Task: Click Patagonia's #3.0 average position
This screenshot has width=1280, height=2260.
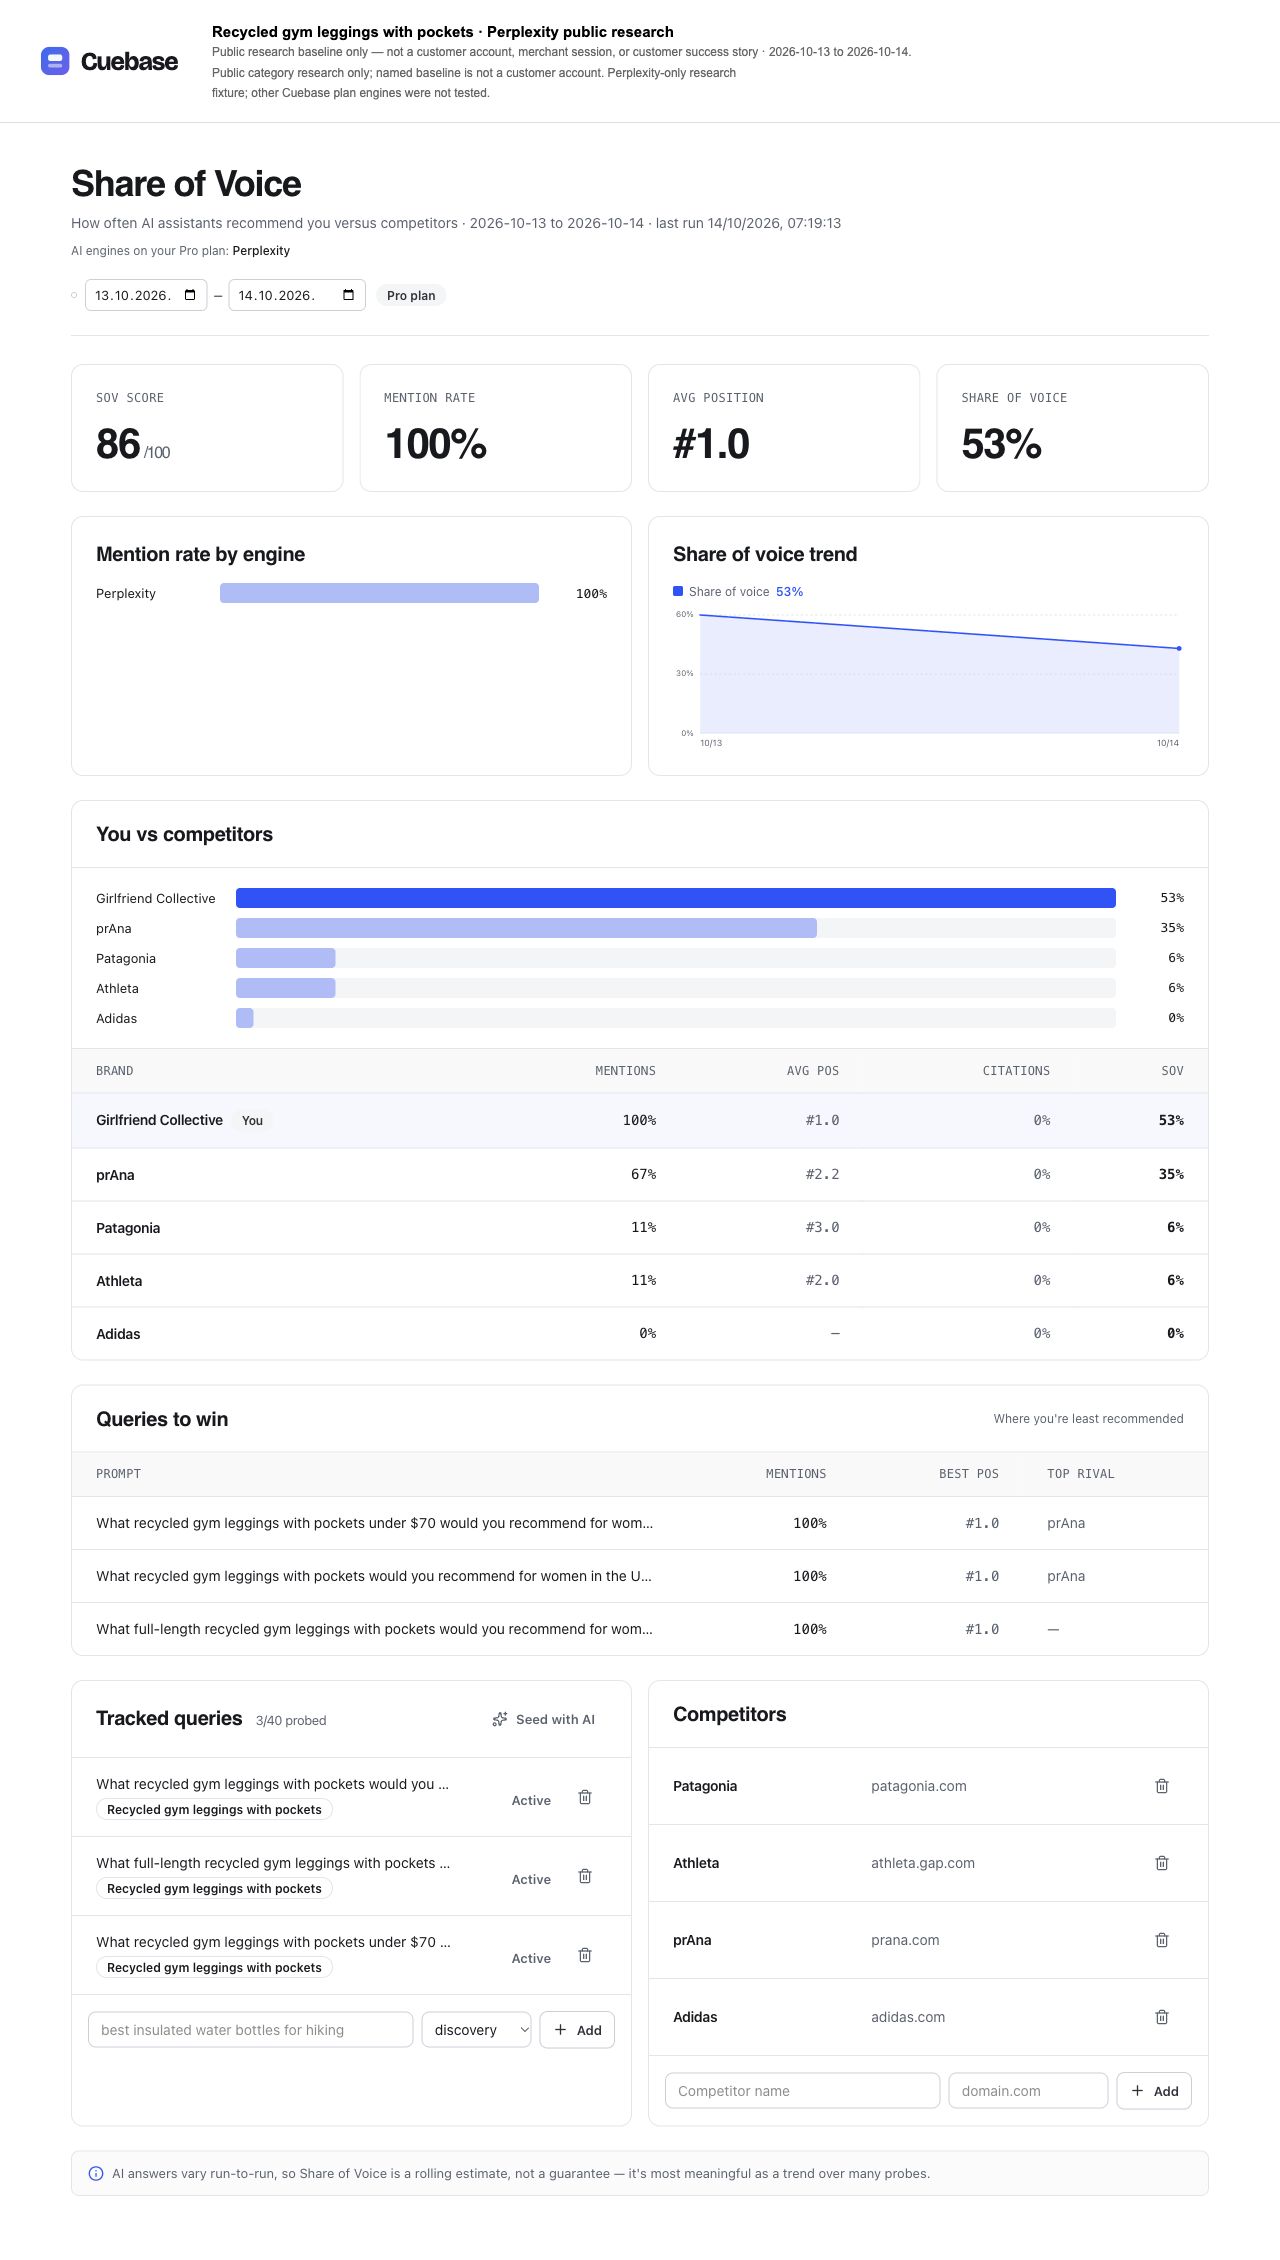Action: (822, 1227)
